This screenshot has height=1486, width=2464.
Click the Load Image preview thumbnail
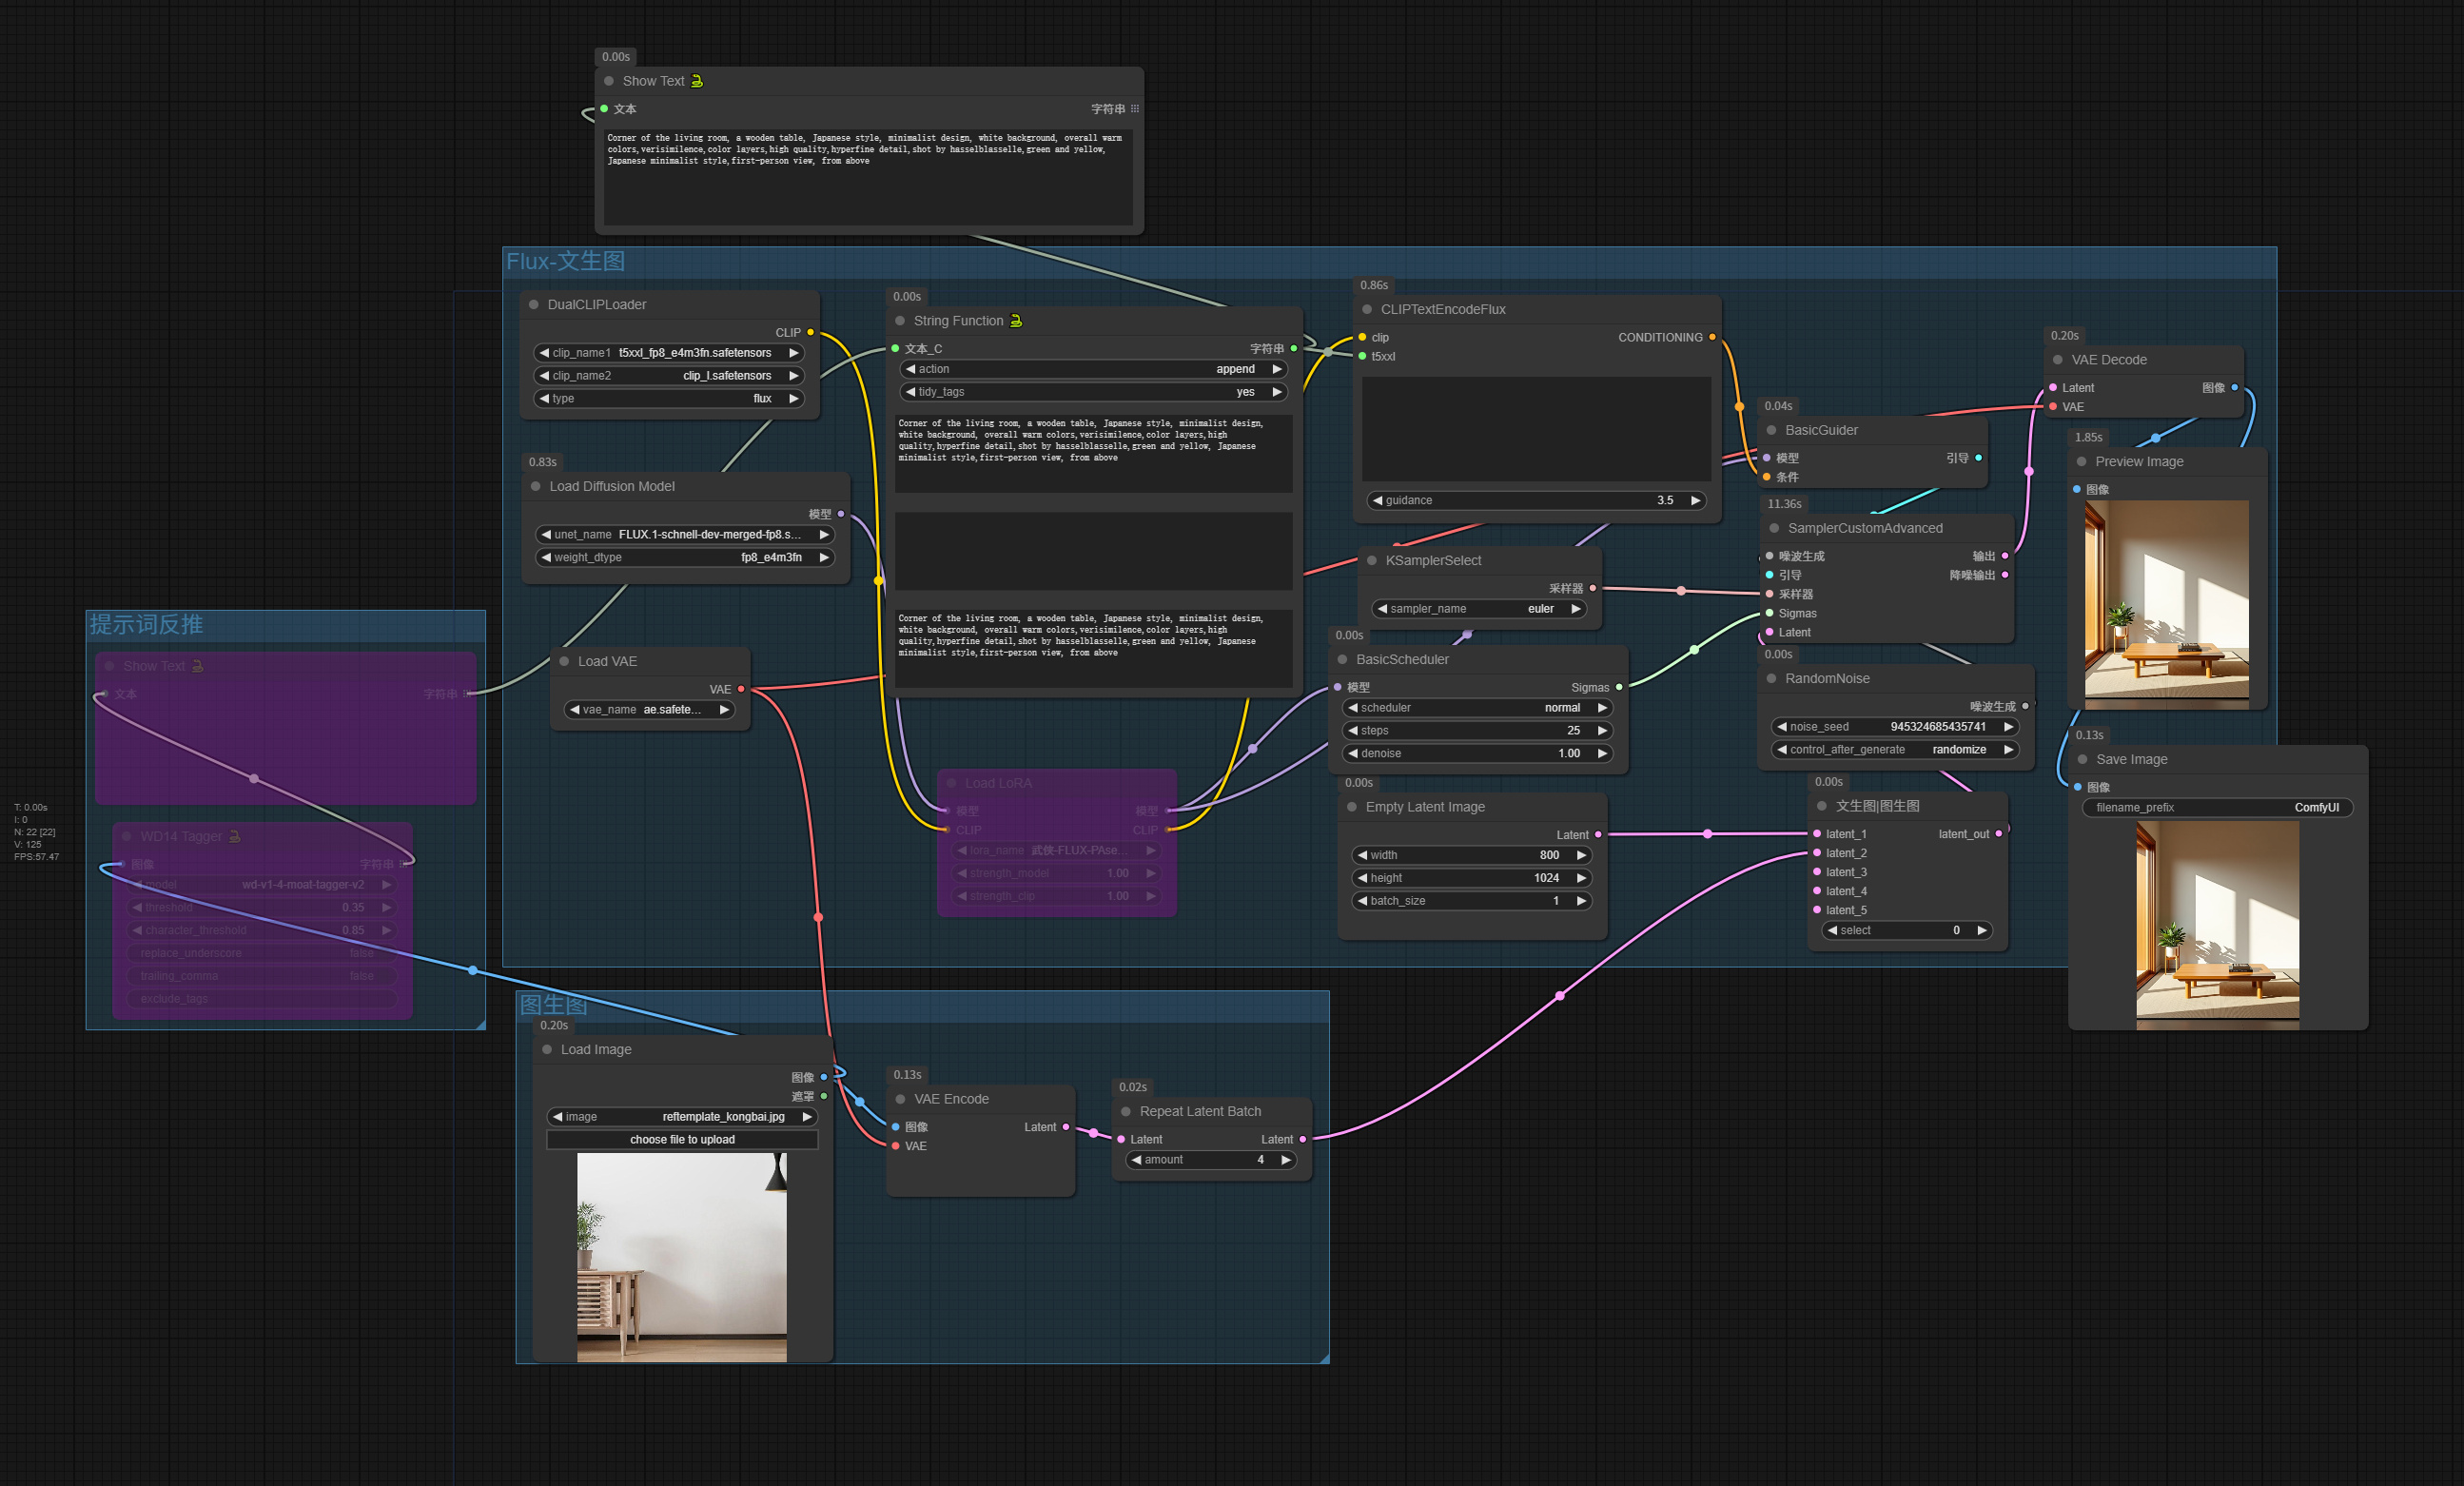click(682, 1257)
